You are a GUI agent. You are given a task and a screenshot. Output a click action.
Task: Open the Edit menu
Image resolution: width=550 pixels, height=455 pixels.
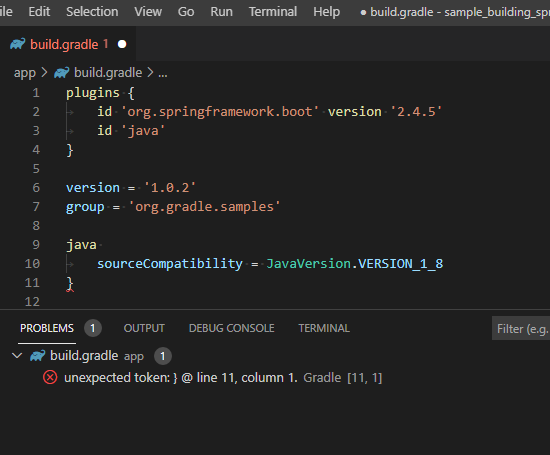[x=39, y=12]
